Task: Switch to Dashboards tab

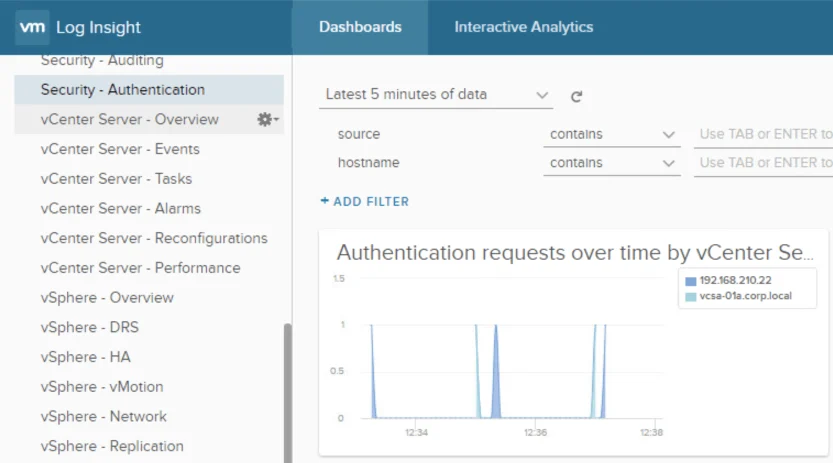Action: click(360, 27)
